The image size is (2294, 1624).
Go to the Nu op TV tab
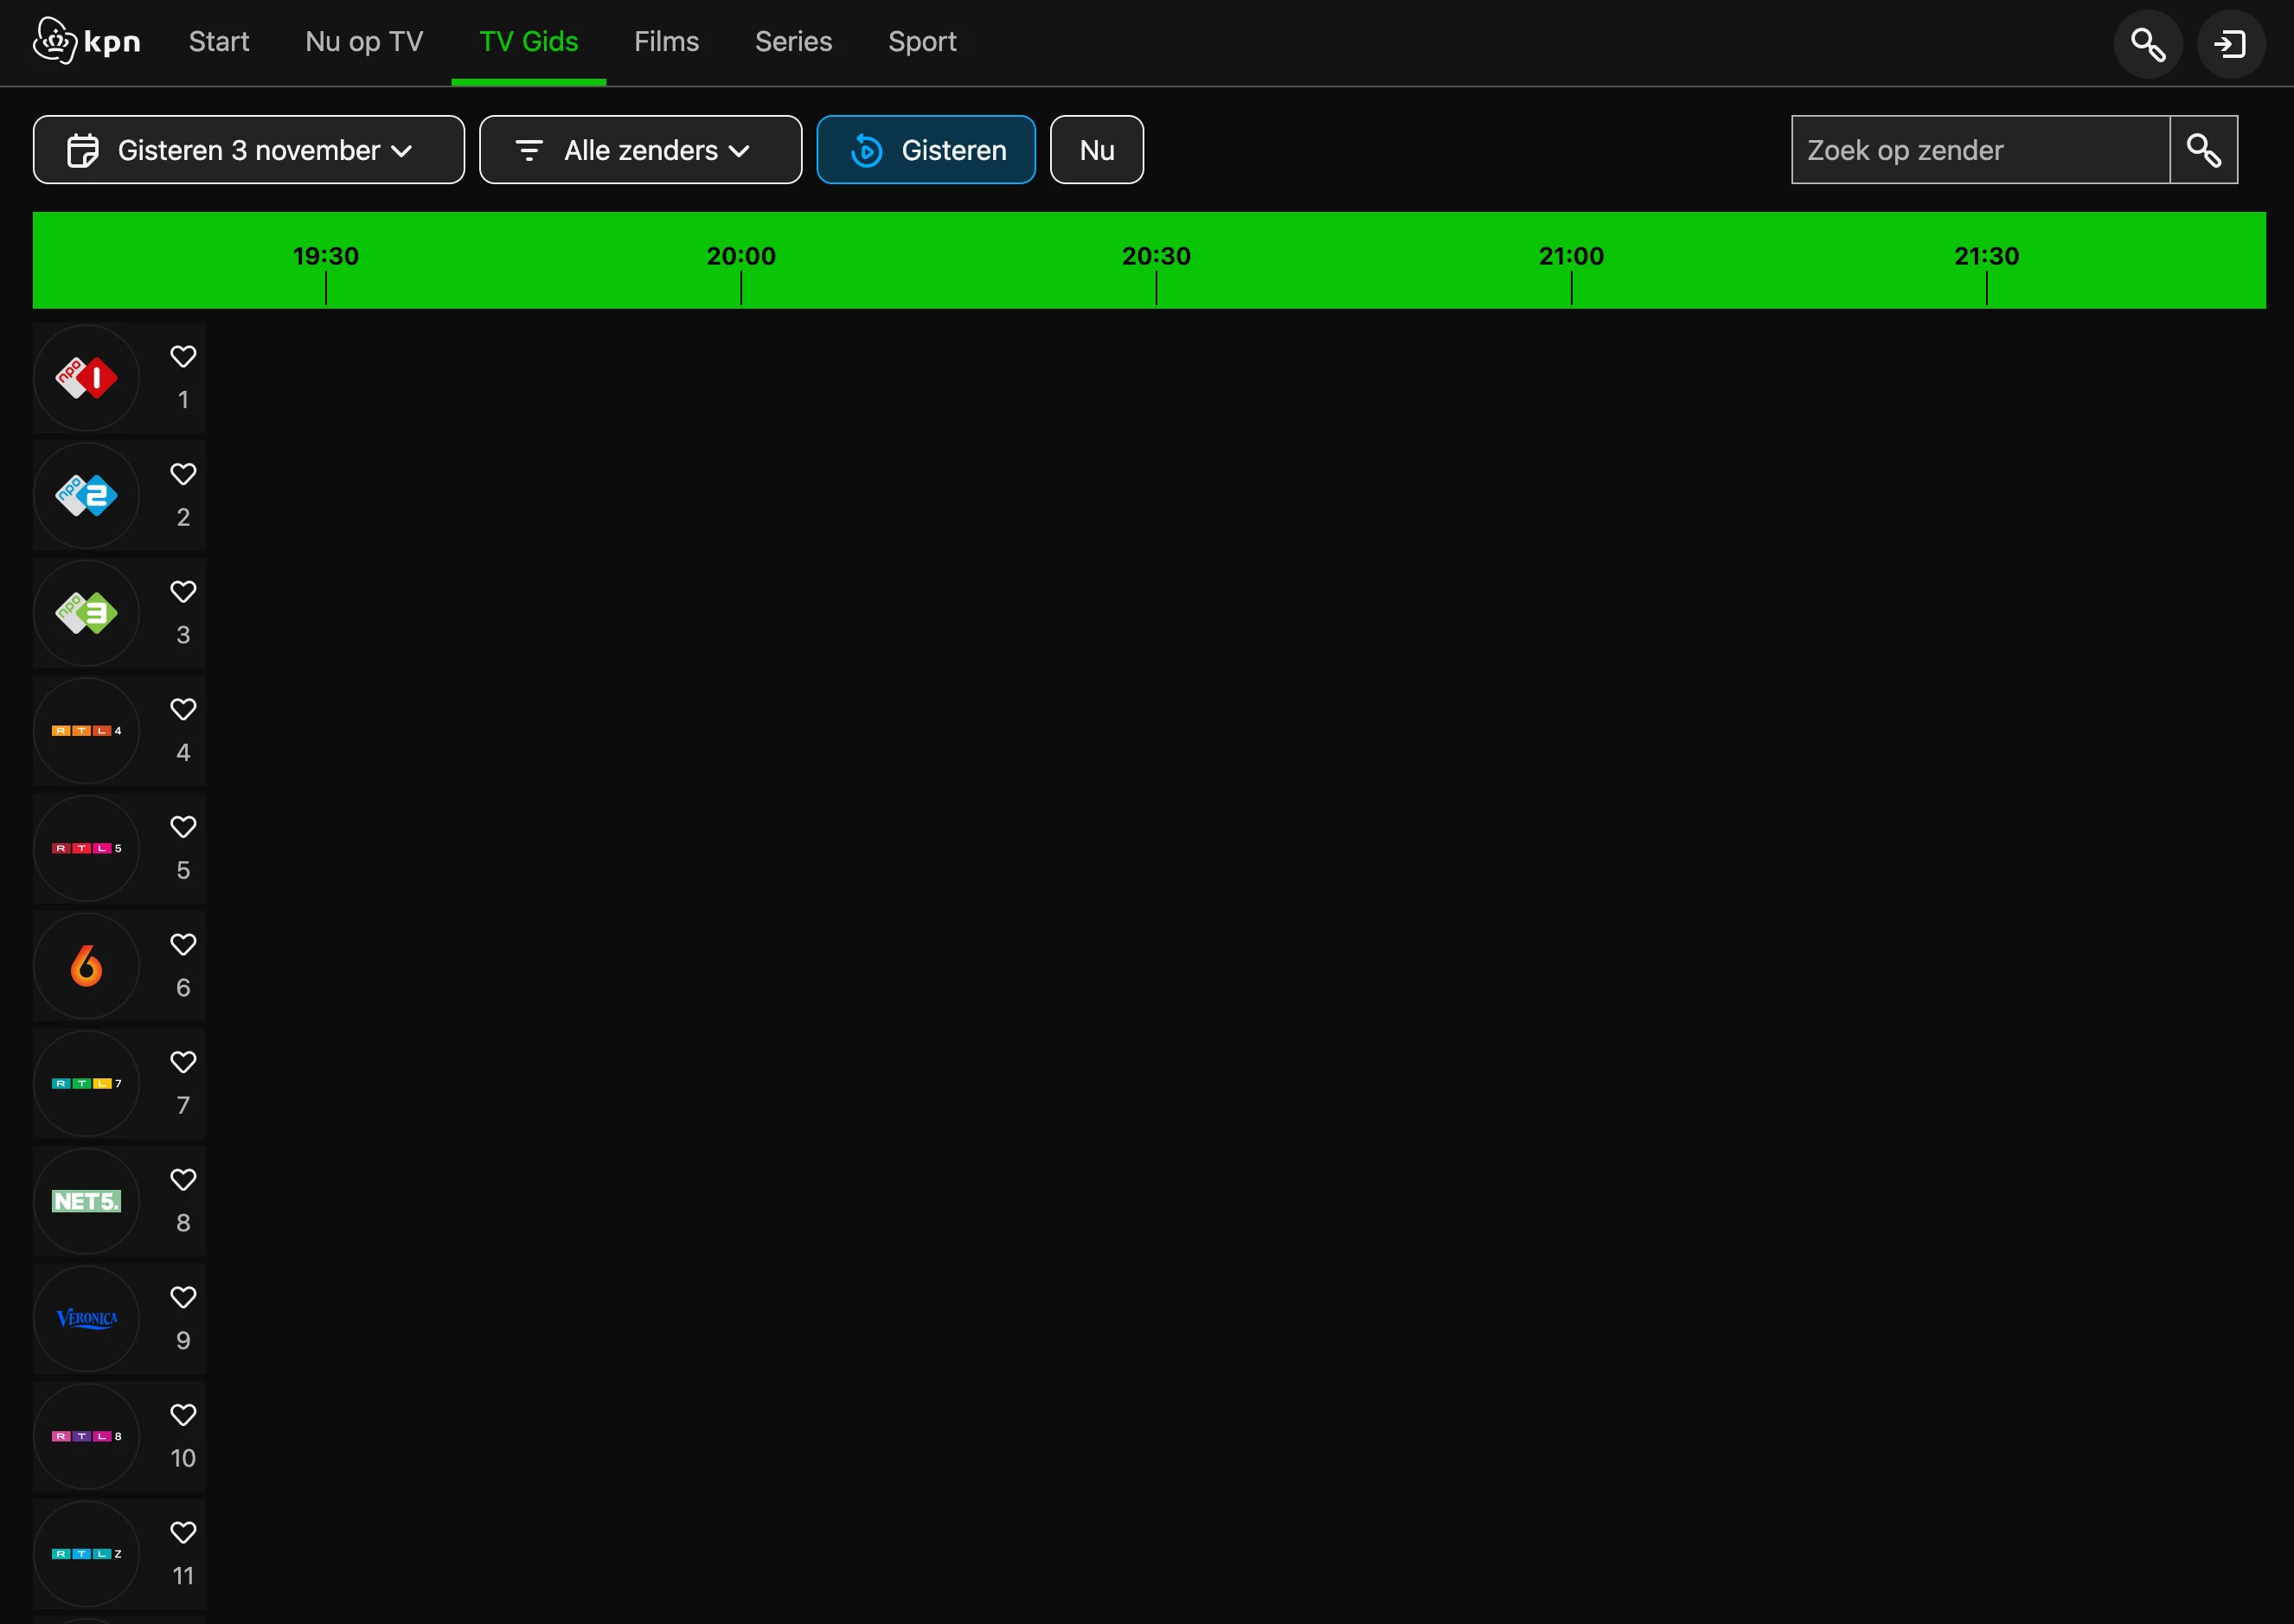click(x=364, y=42)
